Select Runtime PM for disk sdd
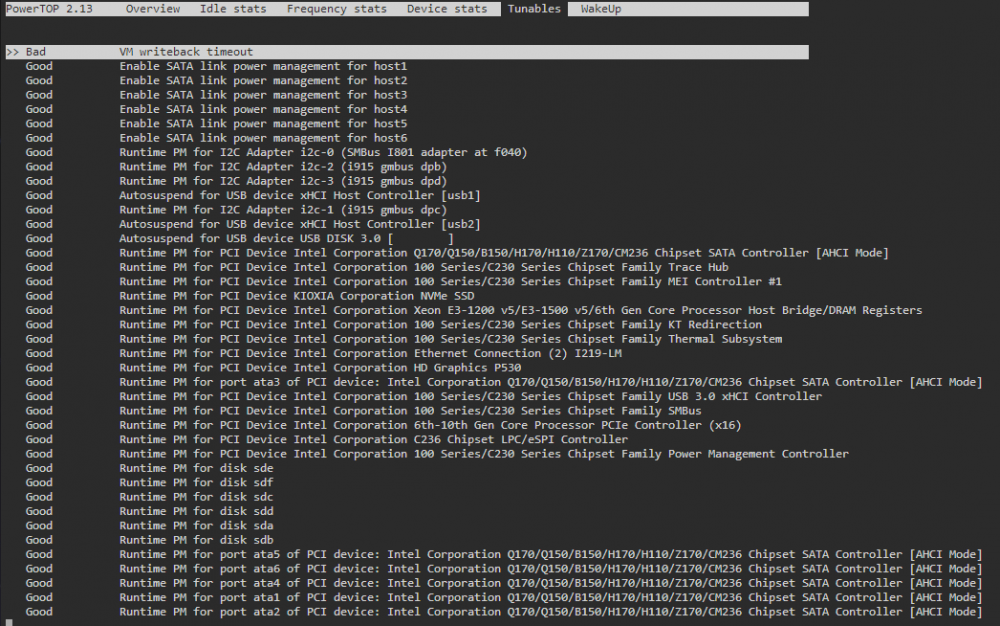This screenshot has height=626, width=1000. [x=196, y=511]
